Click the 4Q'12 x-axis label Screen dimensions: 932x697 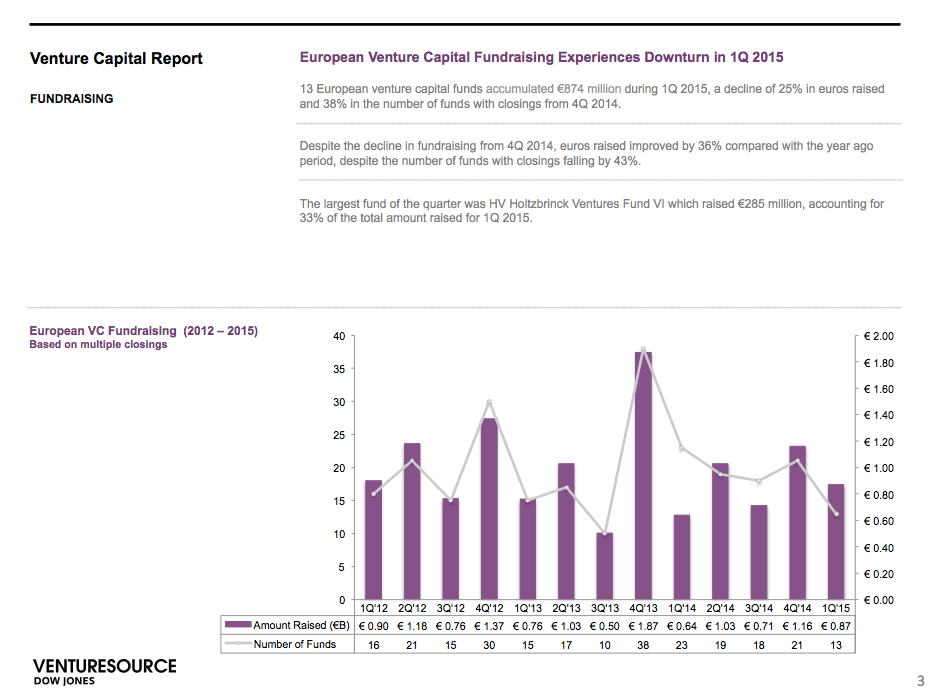coord(489,608)
